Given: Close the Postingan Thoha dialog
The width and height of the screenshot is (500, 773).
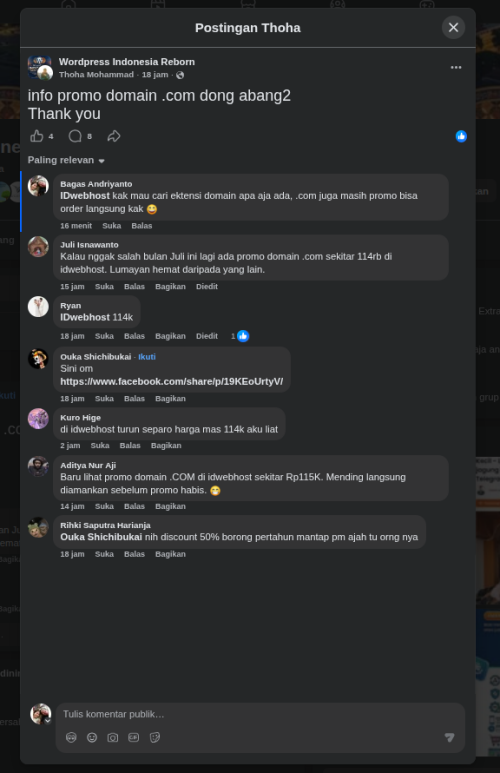Looking at the screenshot, I should (x=454, y=28).
